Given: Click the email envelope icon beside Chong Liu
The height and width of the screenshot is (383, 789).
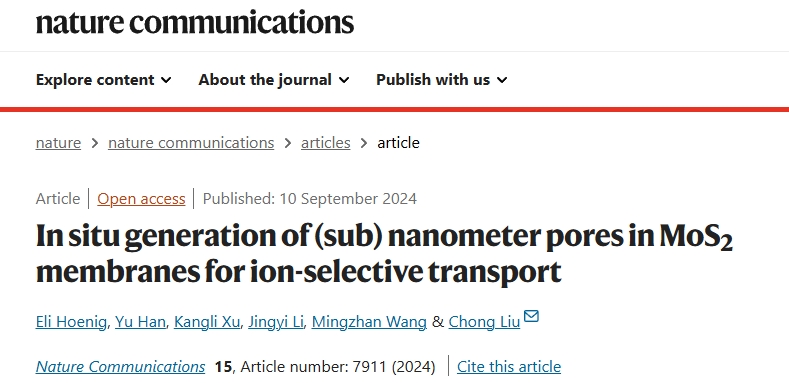Looking at the screenshot, I should (x=531, y=316).
